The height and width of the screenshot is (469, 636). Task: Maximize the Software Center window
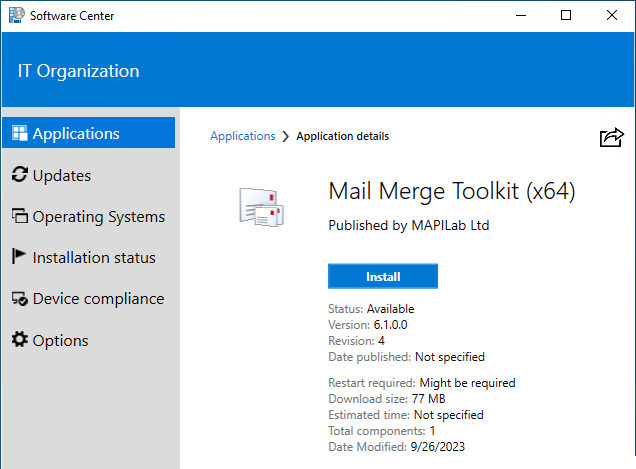566,15
